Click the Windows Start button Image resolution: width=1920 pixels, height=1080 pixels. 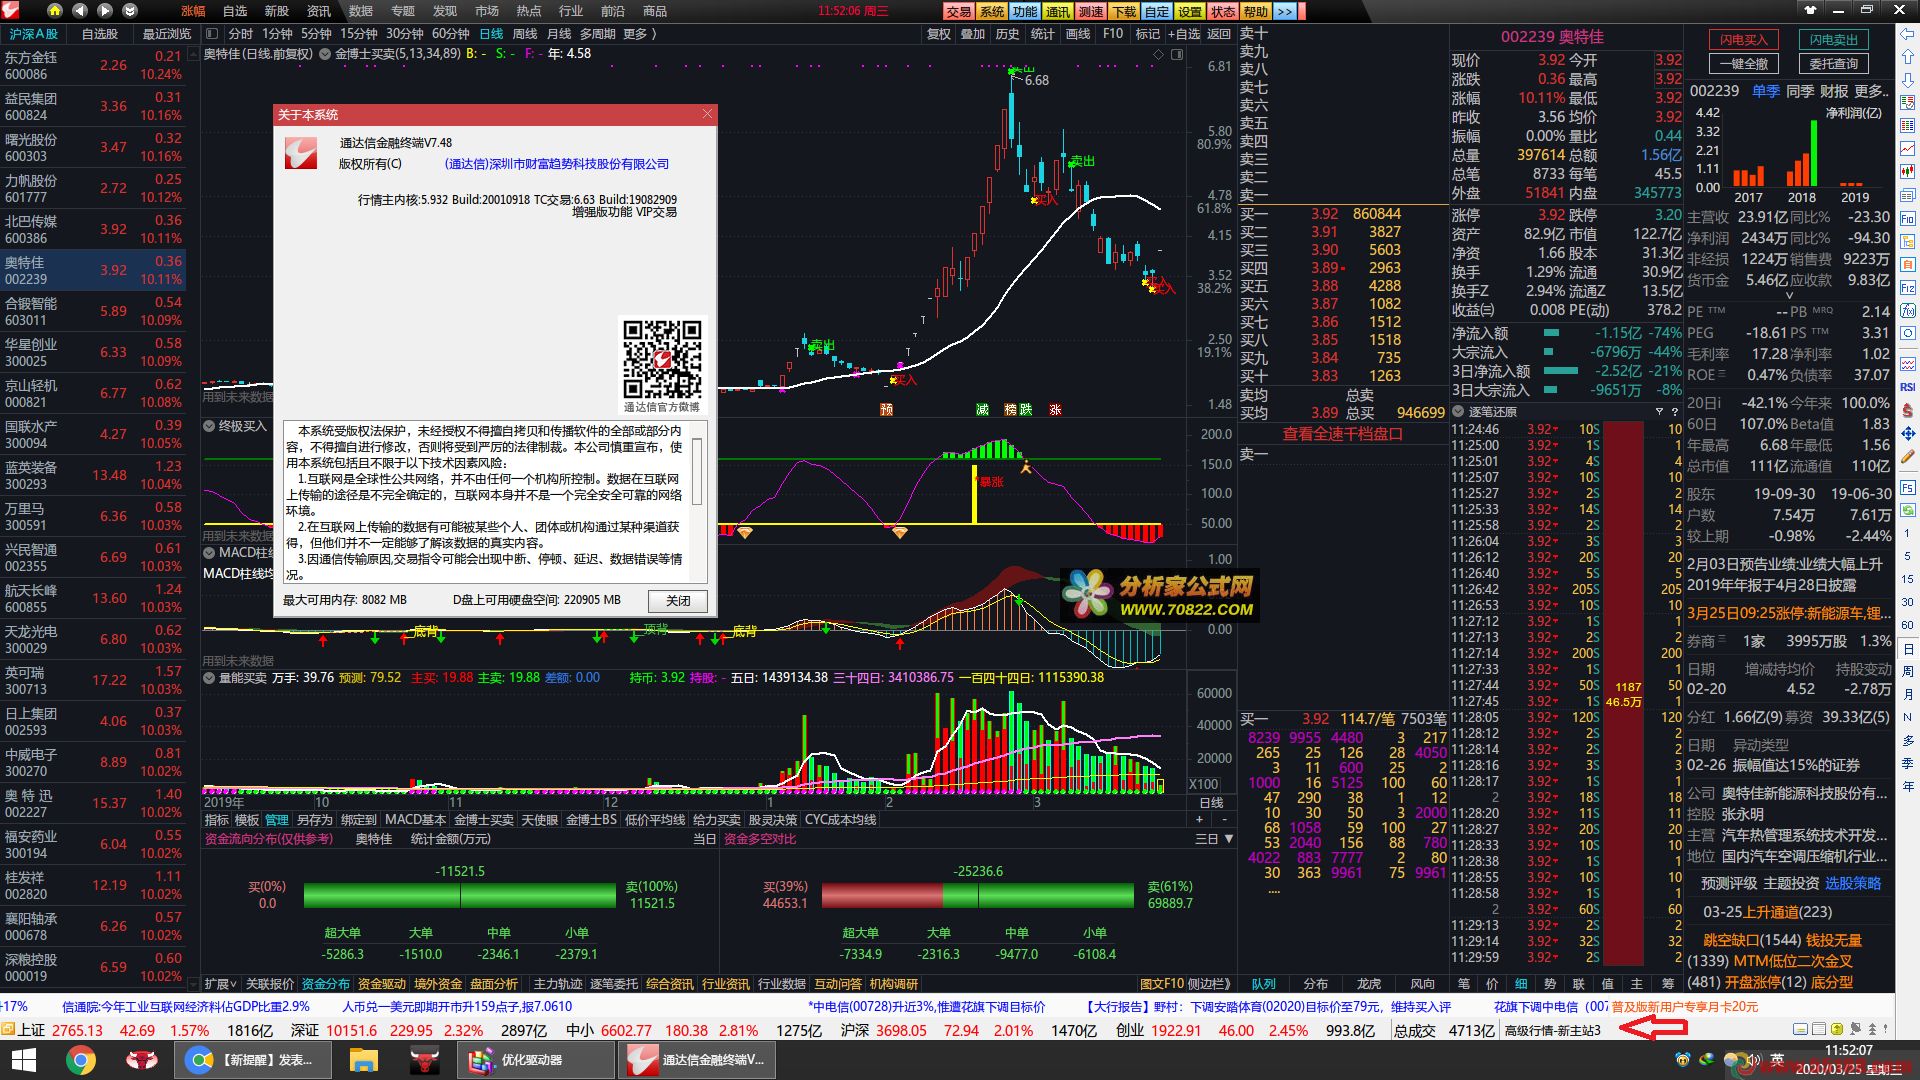click(x=23, y=1060)
